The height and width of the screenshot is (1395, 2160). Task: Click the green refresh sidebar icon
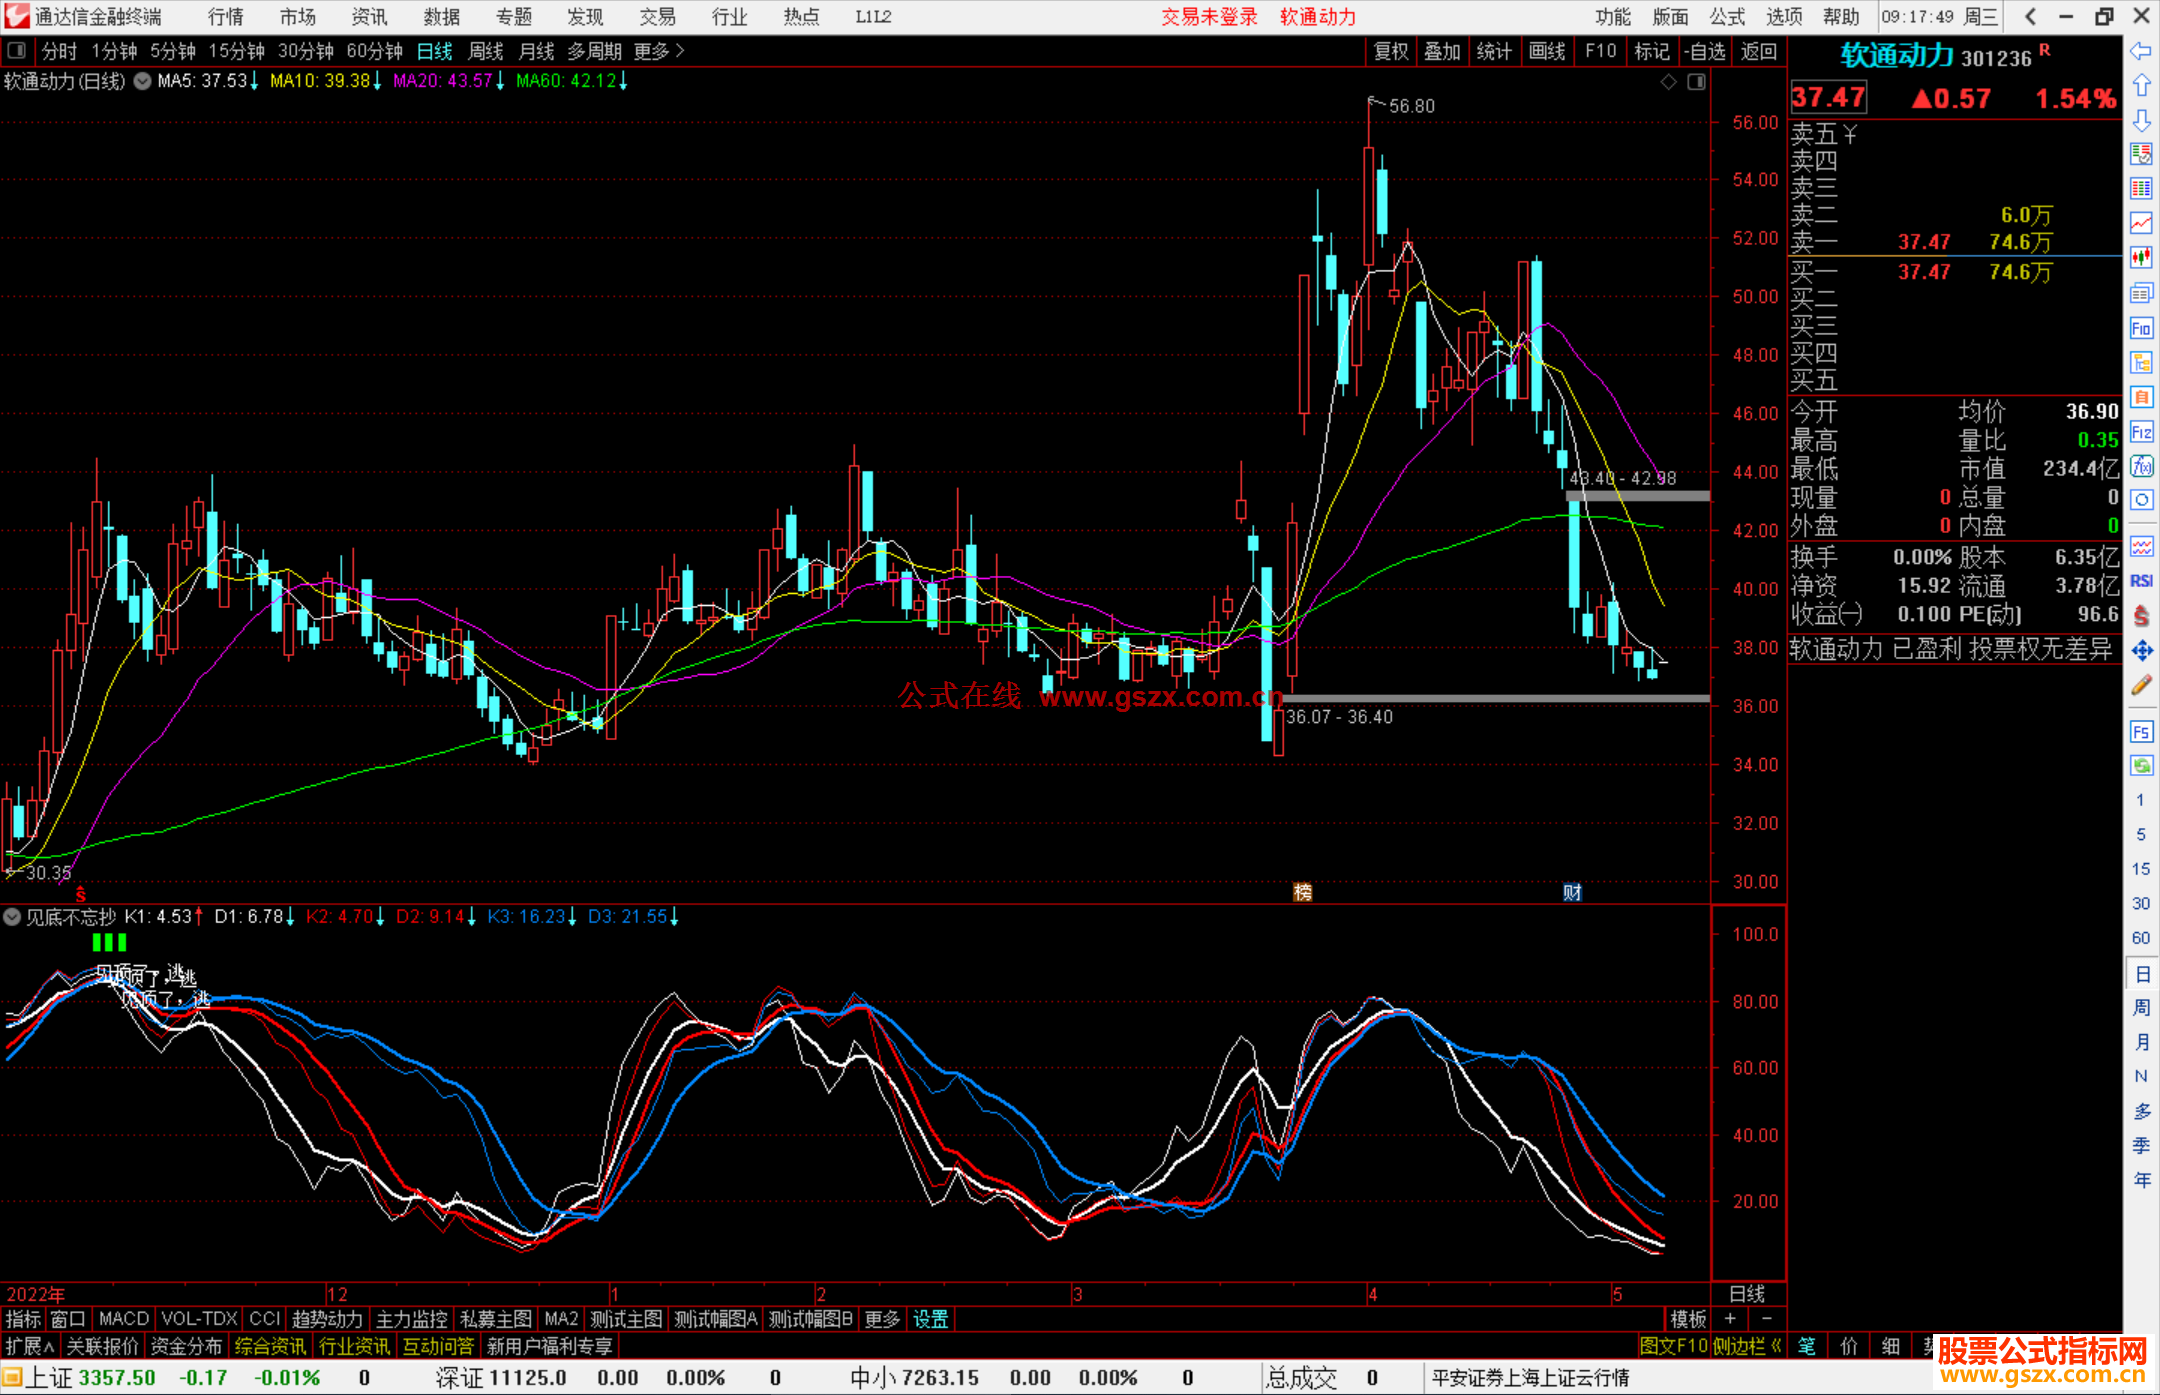click(2141, 766)
